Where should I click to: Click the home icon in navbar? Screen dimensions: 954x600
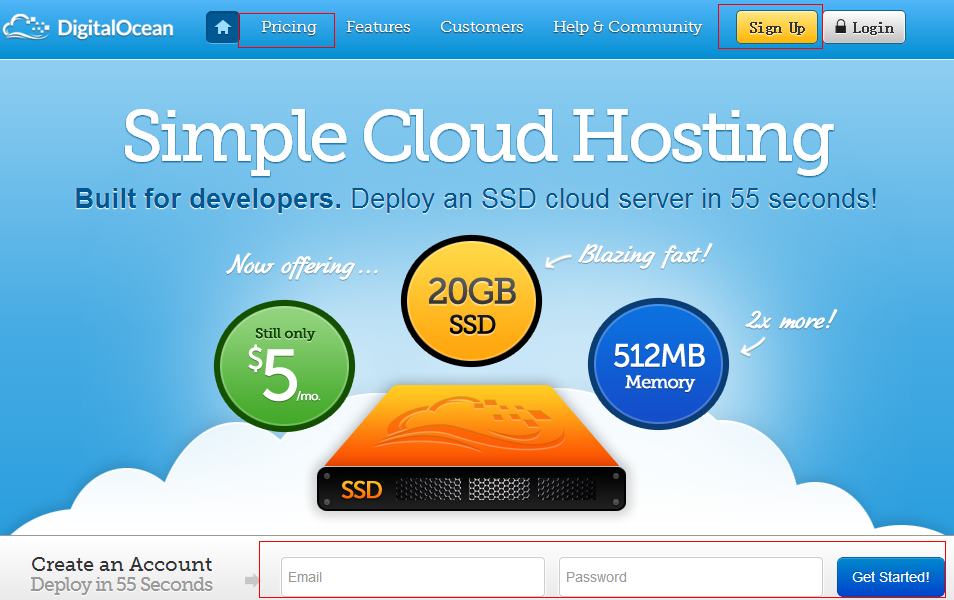click(222, 27)
